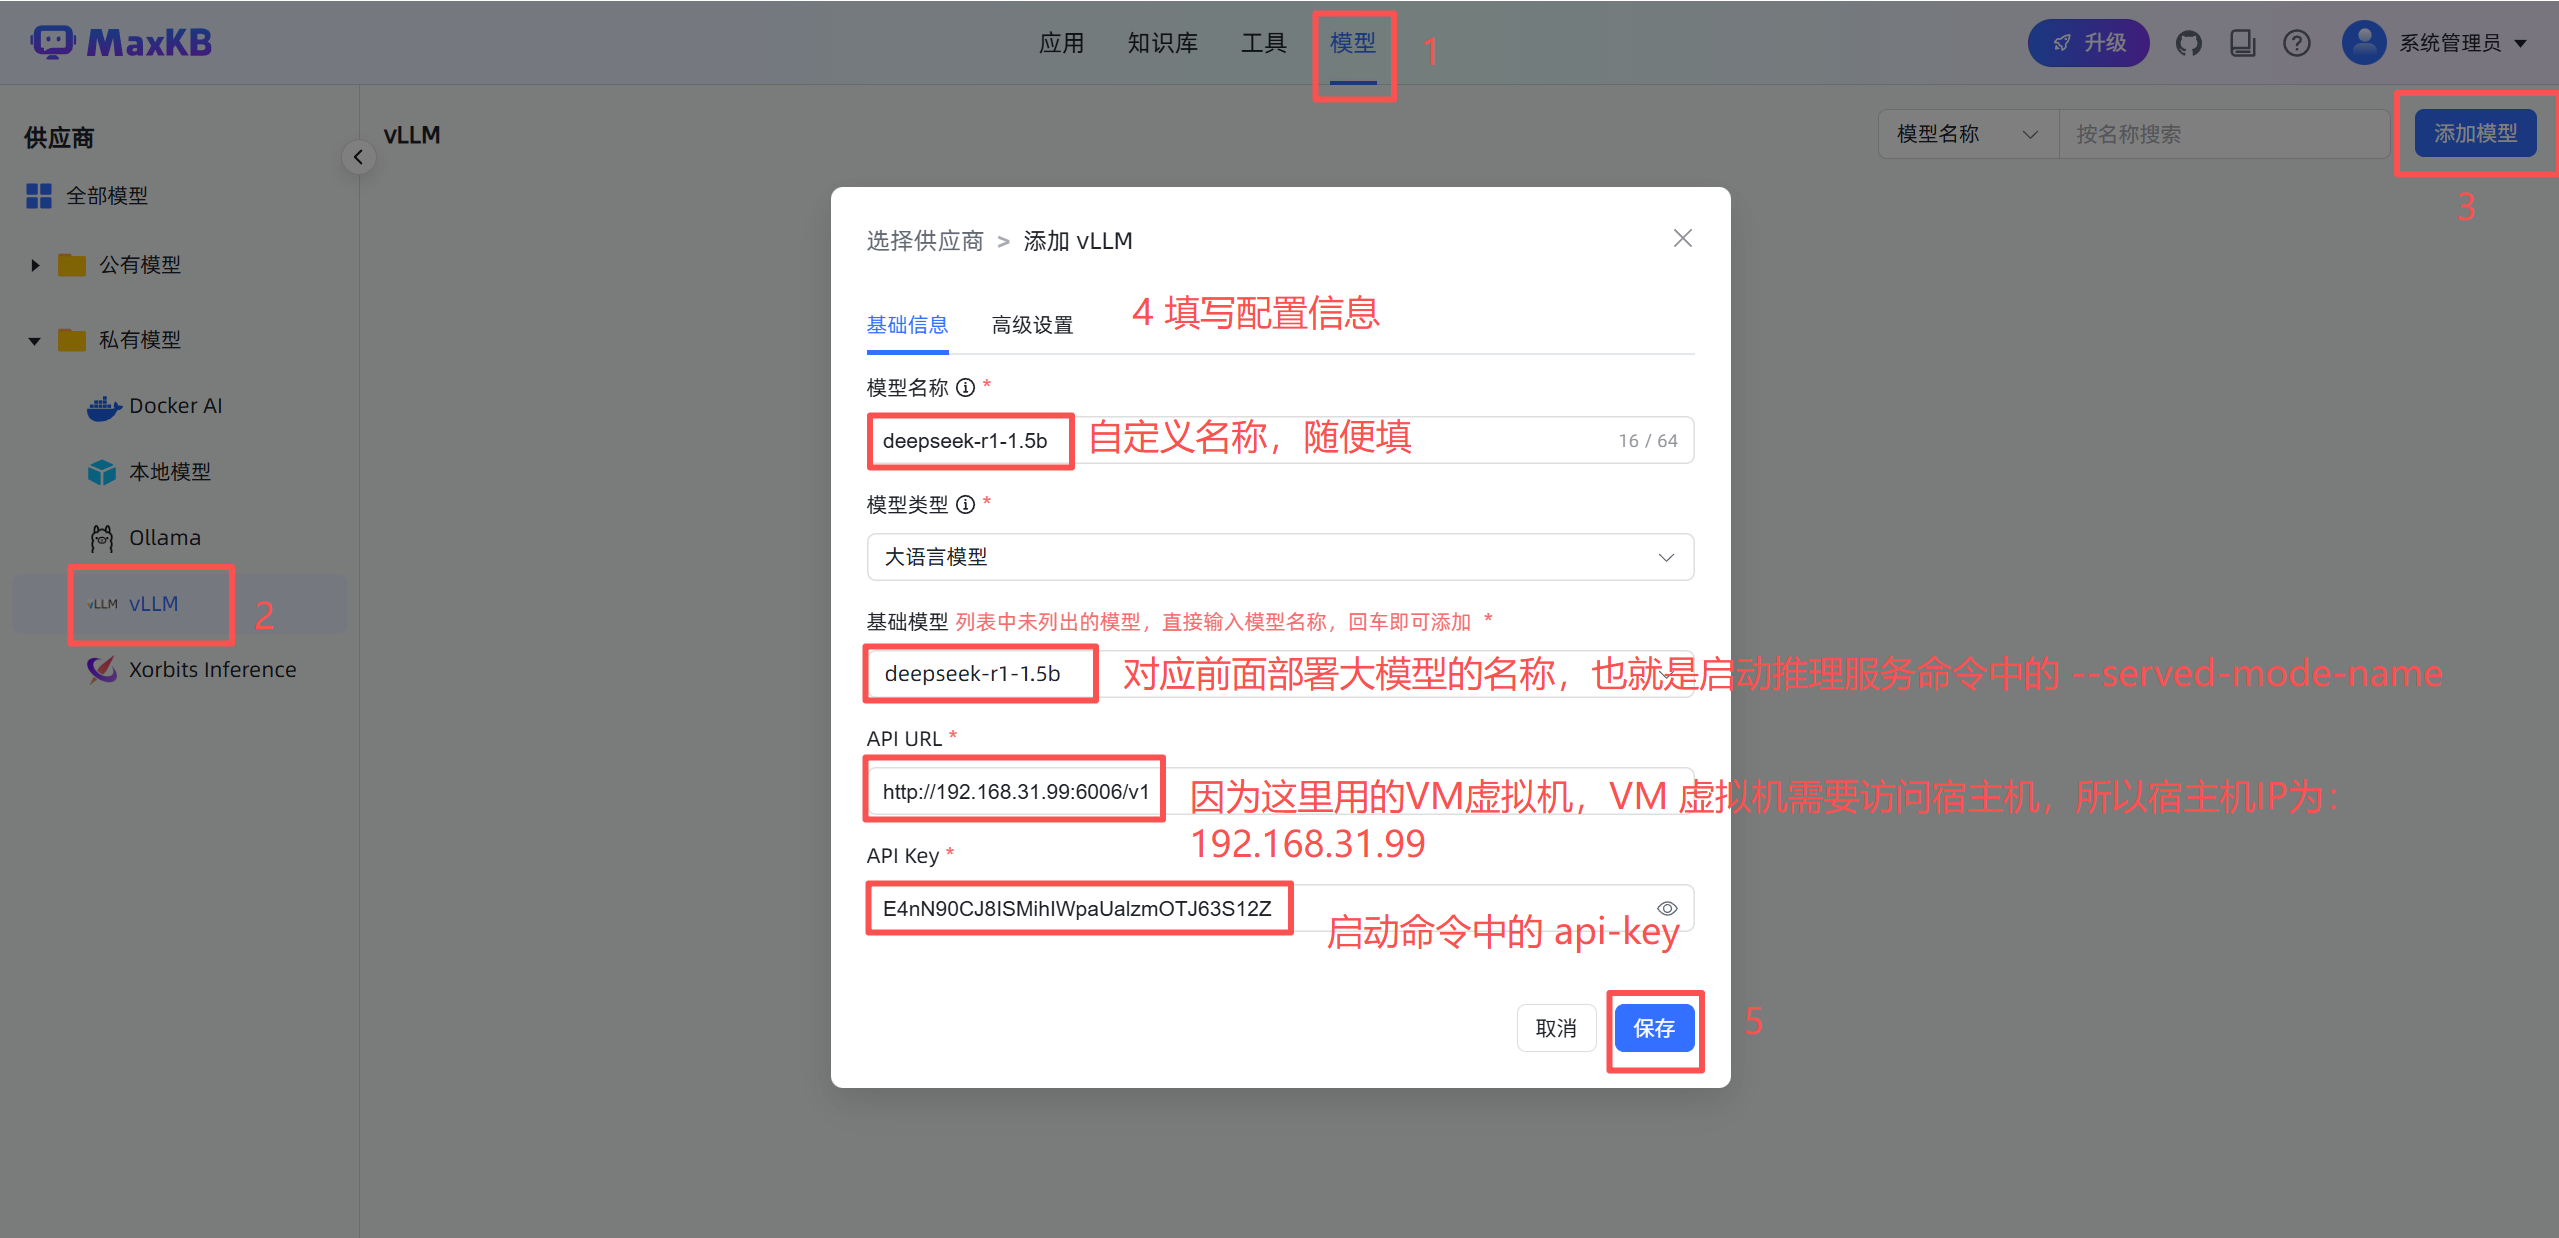Open Xorbits Inference provider

pyautogui.click(x=211, y=670)
